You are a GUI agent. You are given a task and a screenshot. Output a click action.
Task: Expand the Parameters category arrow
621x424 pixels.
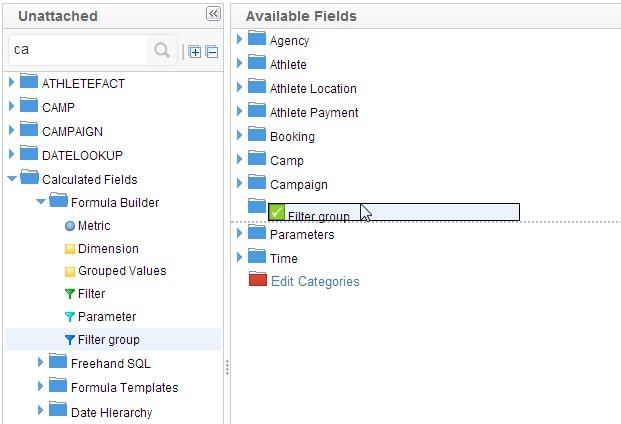pos(239,233)
